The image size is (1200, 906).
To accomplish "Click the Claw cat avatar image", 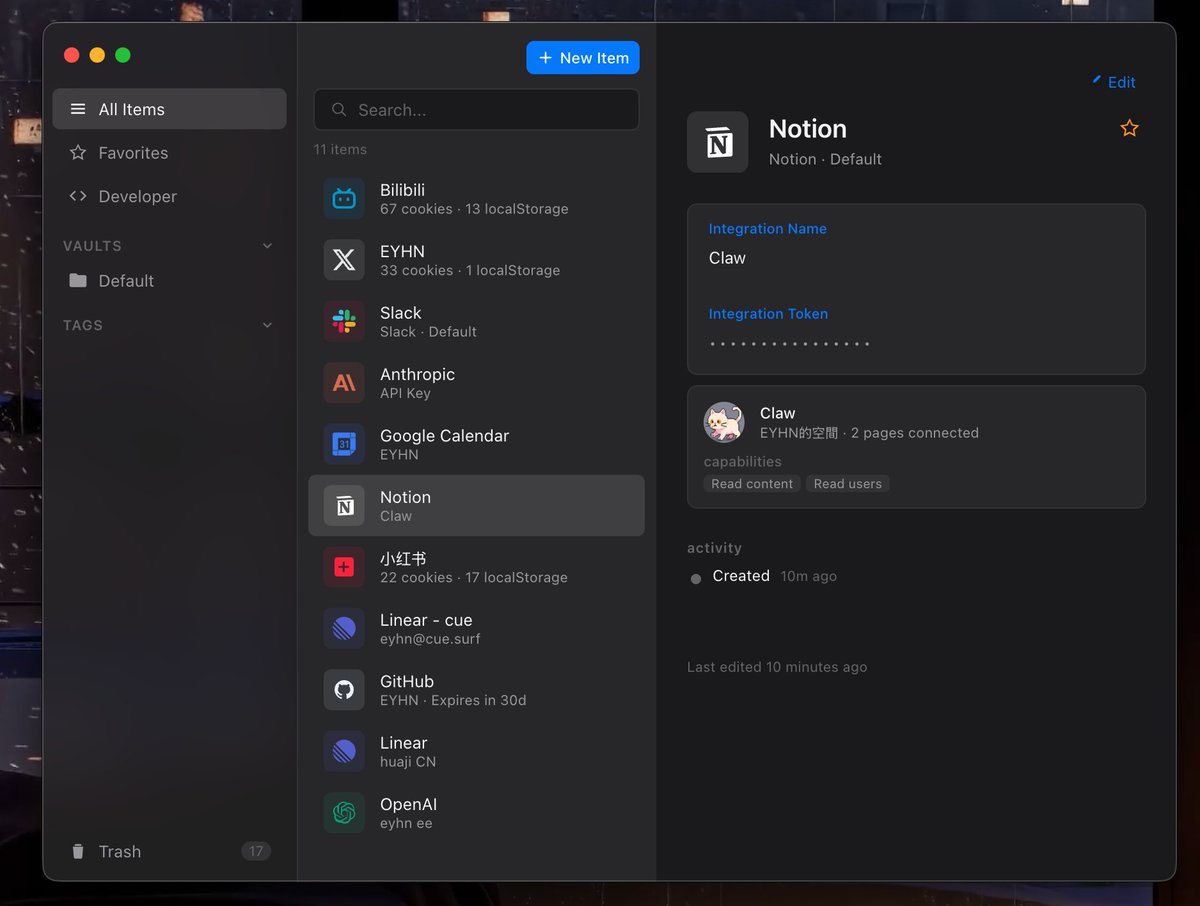I will tap(724, 422).
